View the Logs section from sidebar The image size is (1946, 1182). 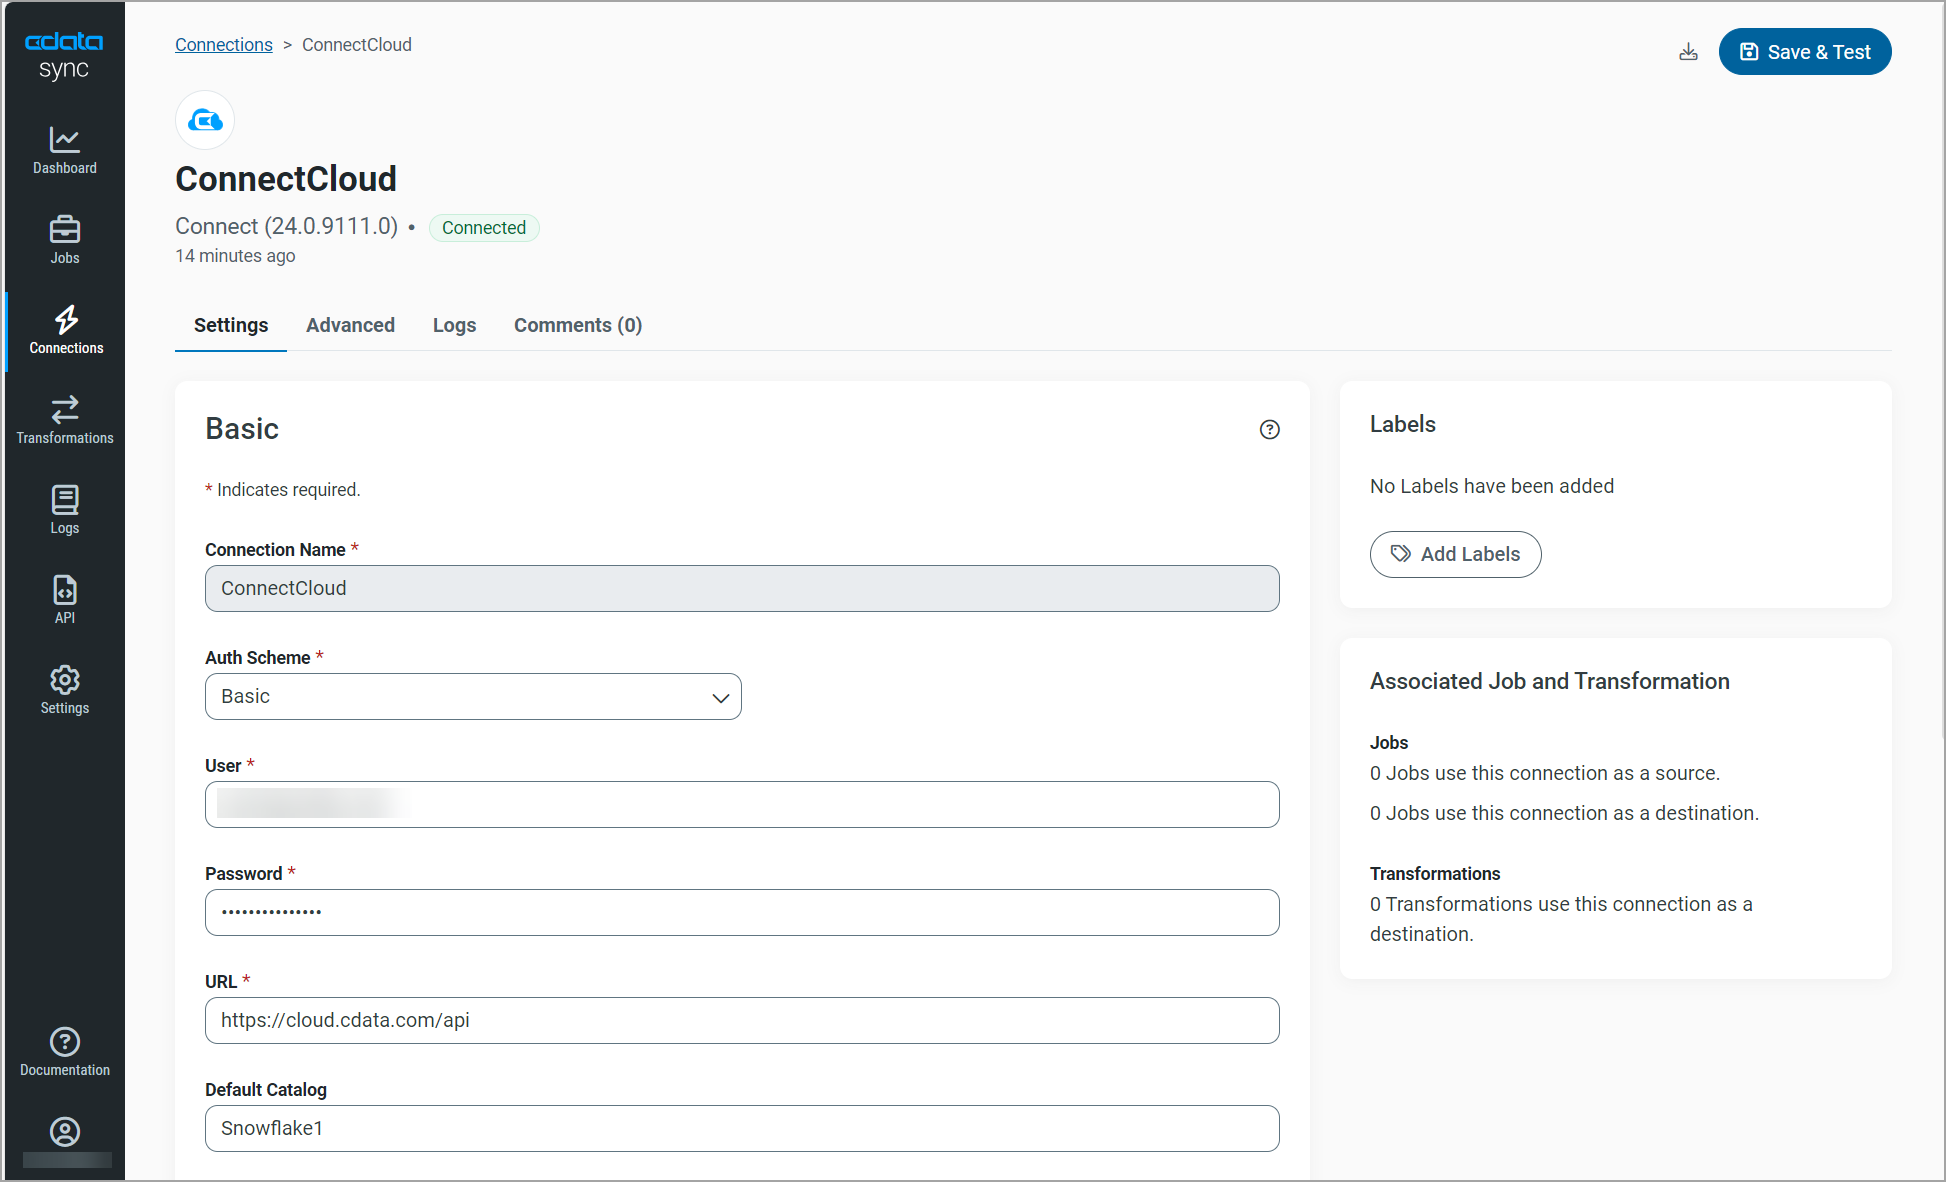pyautogui.click(x=64, y=509)
